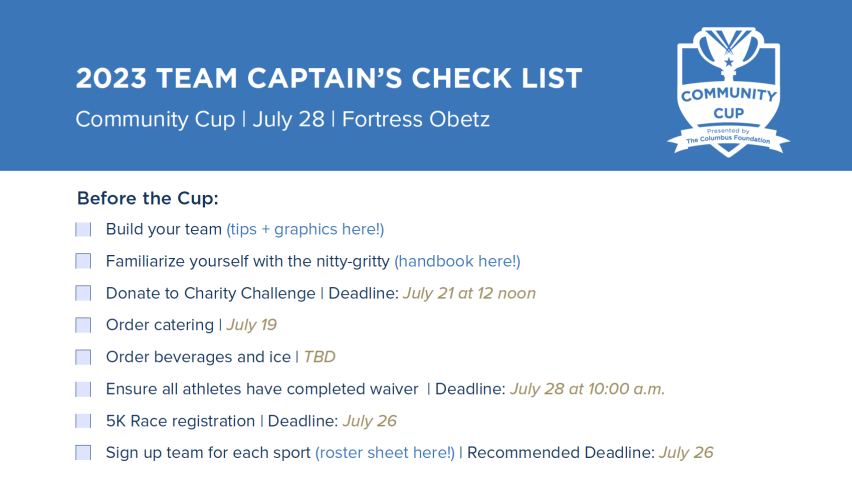Check Order beverages and ice box
This screenshot has height=480, width=852.
pos(83,357)
